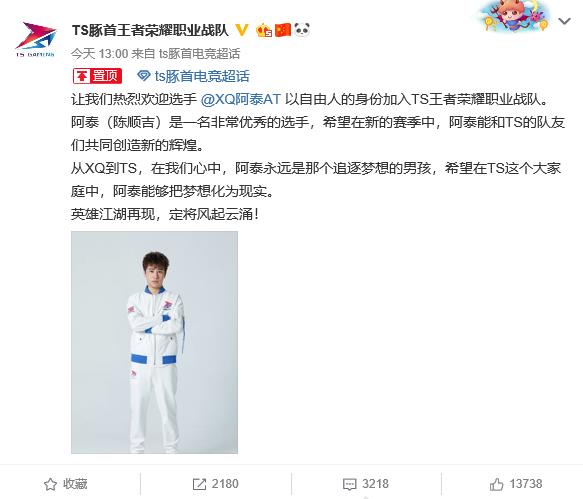This screenshot has height=499, width=583.
Task: Open the ts豚首电竞超话 topic link
Action: 202,76
